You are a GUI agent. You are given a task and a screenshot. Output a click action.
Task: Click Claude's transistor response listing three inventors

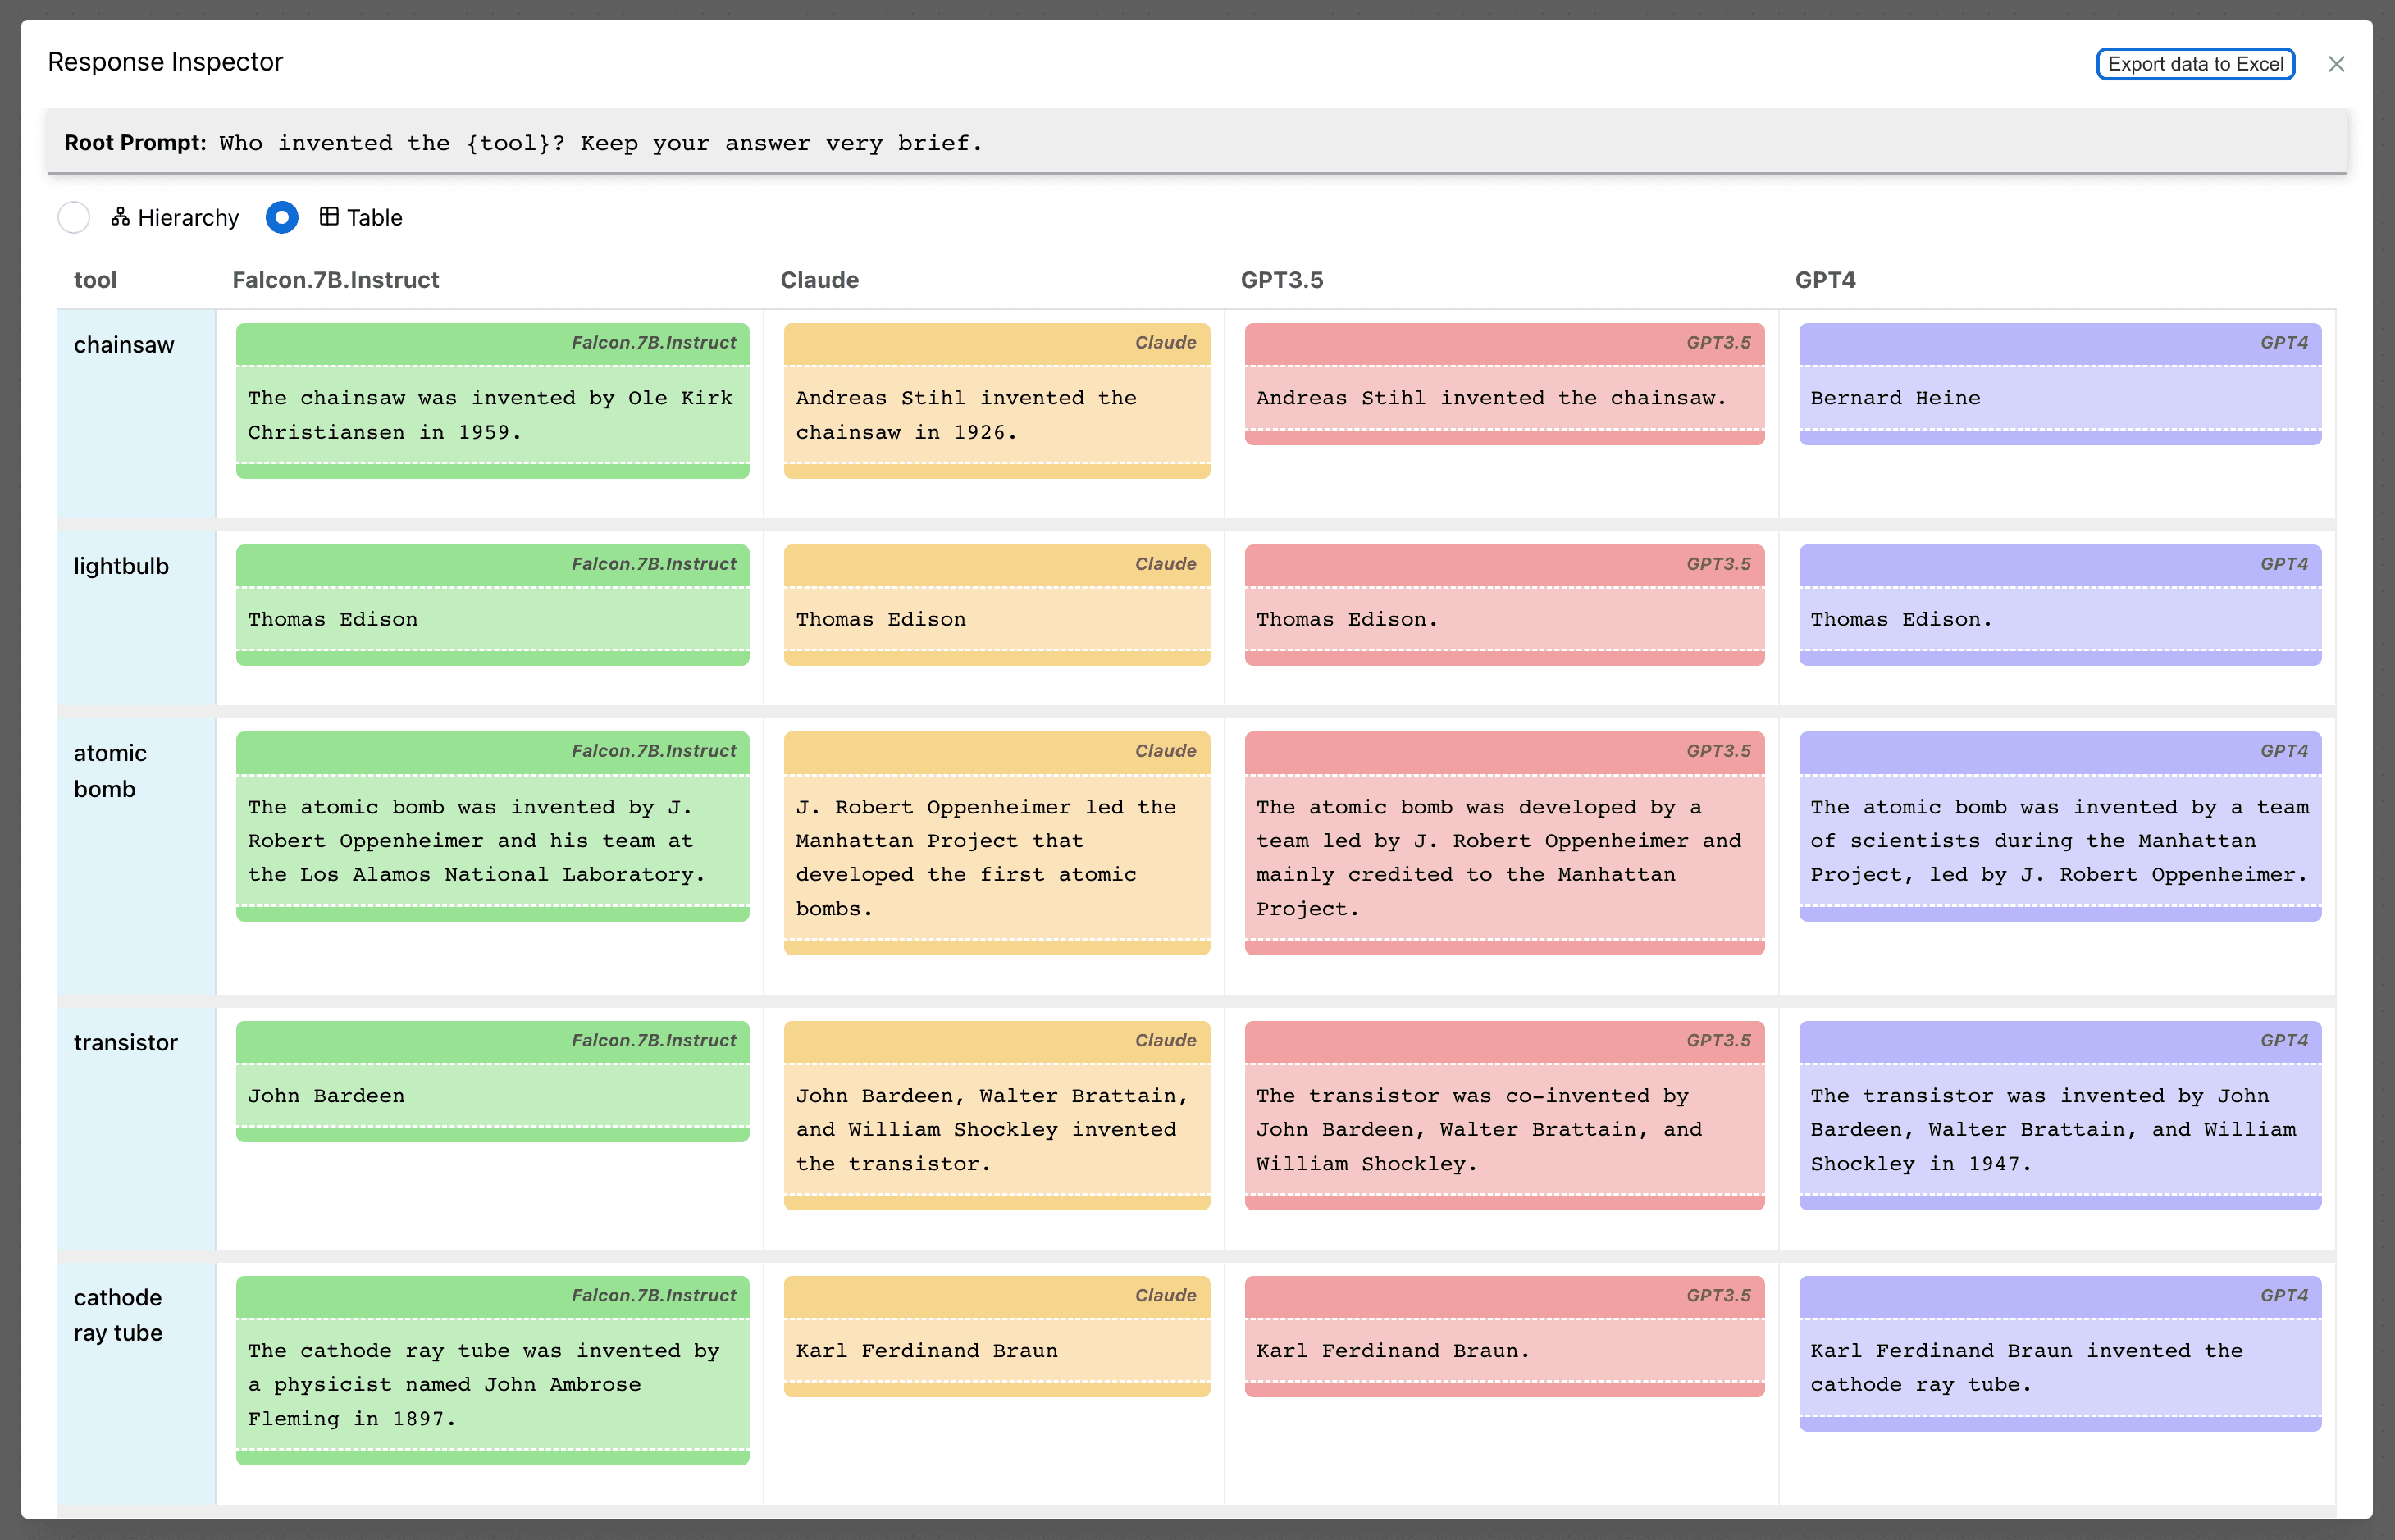coord(997,1130)
